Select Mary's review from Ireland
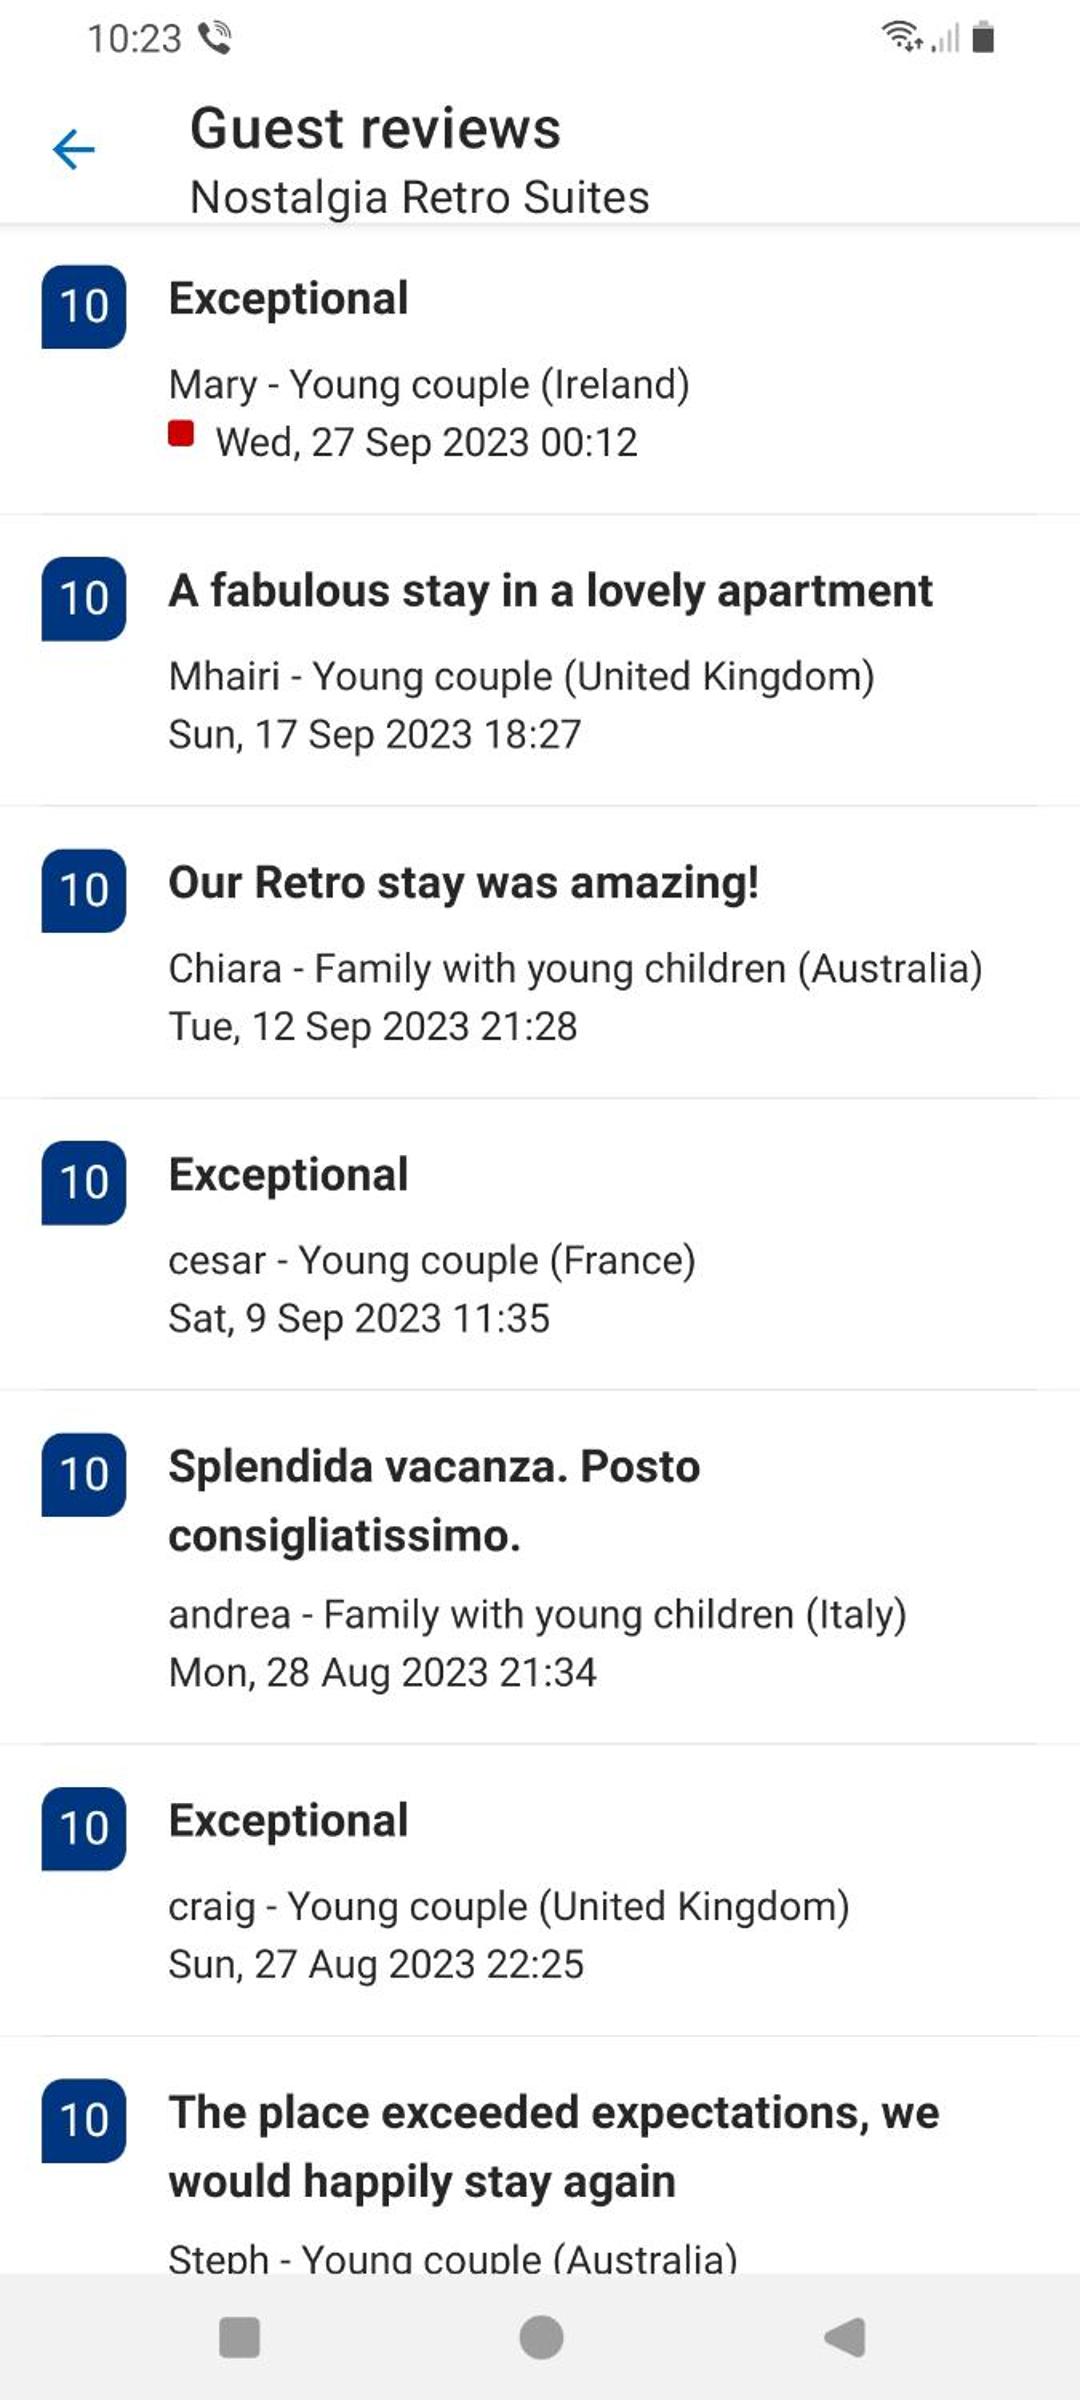The image size is (1080, 2400). (x=540, y=368)
